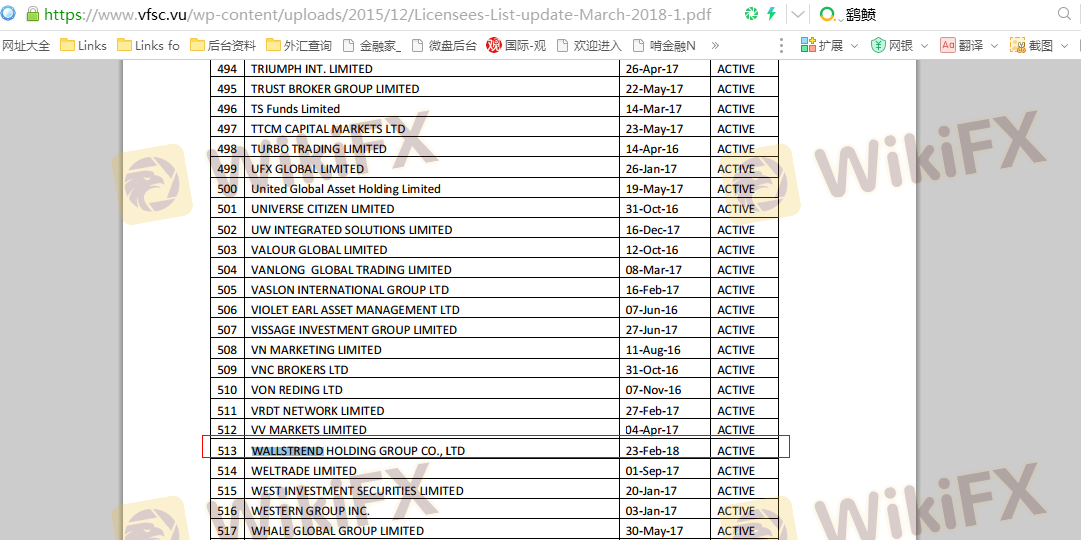
Task: Click the green padlock security icon
Action: 32,14
